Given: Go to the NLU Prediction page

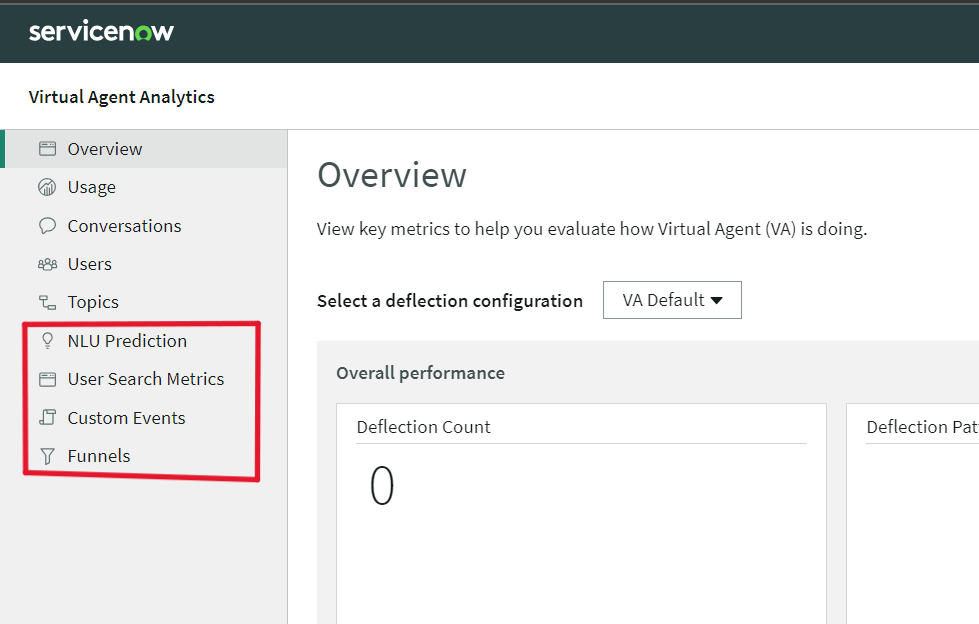Looking at the screenshot, I should point(127,340).
